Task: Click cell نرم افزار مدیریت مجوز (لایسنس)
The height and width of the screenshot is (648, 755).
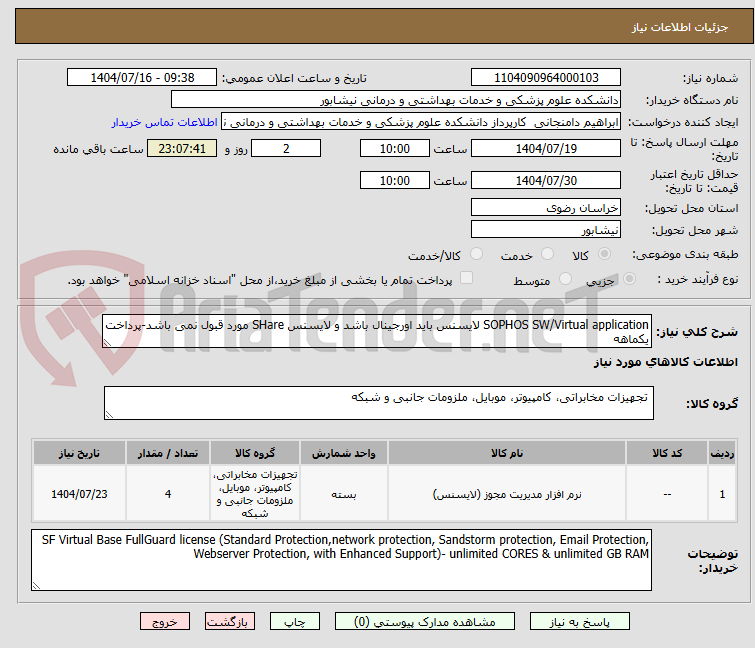Action: pos(507,494)
